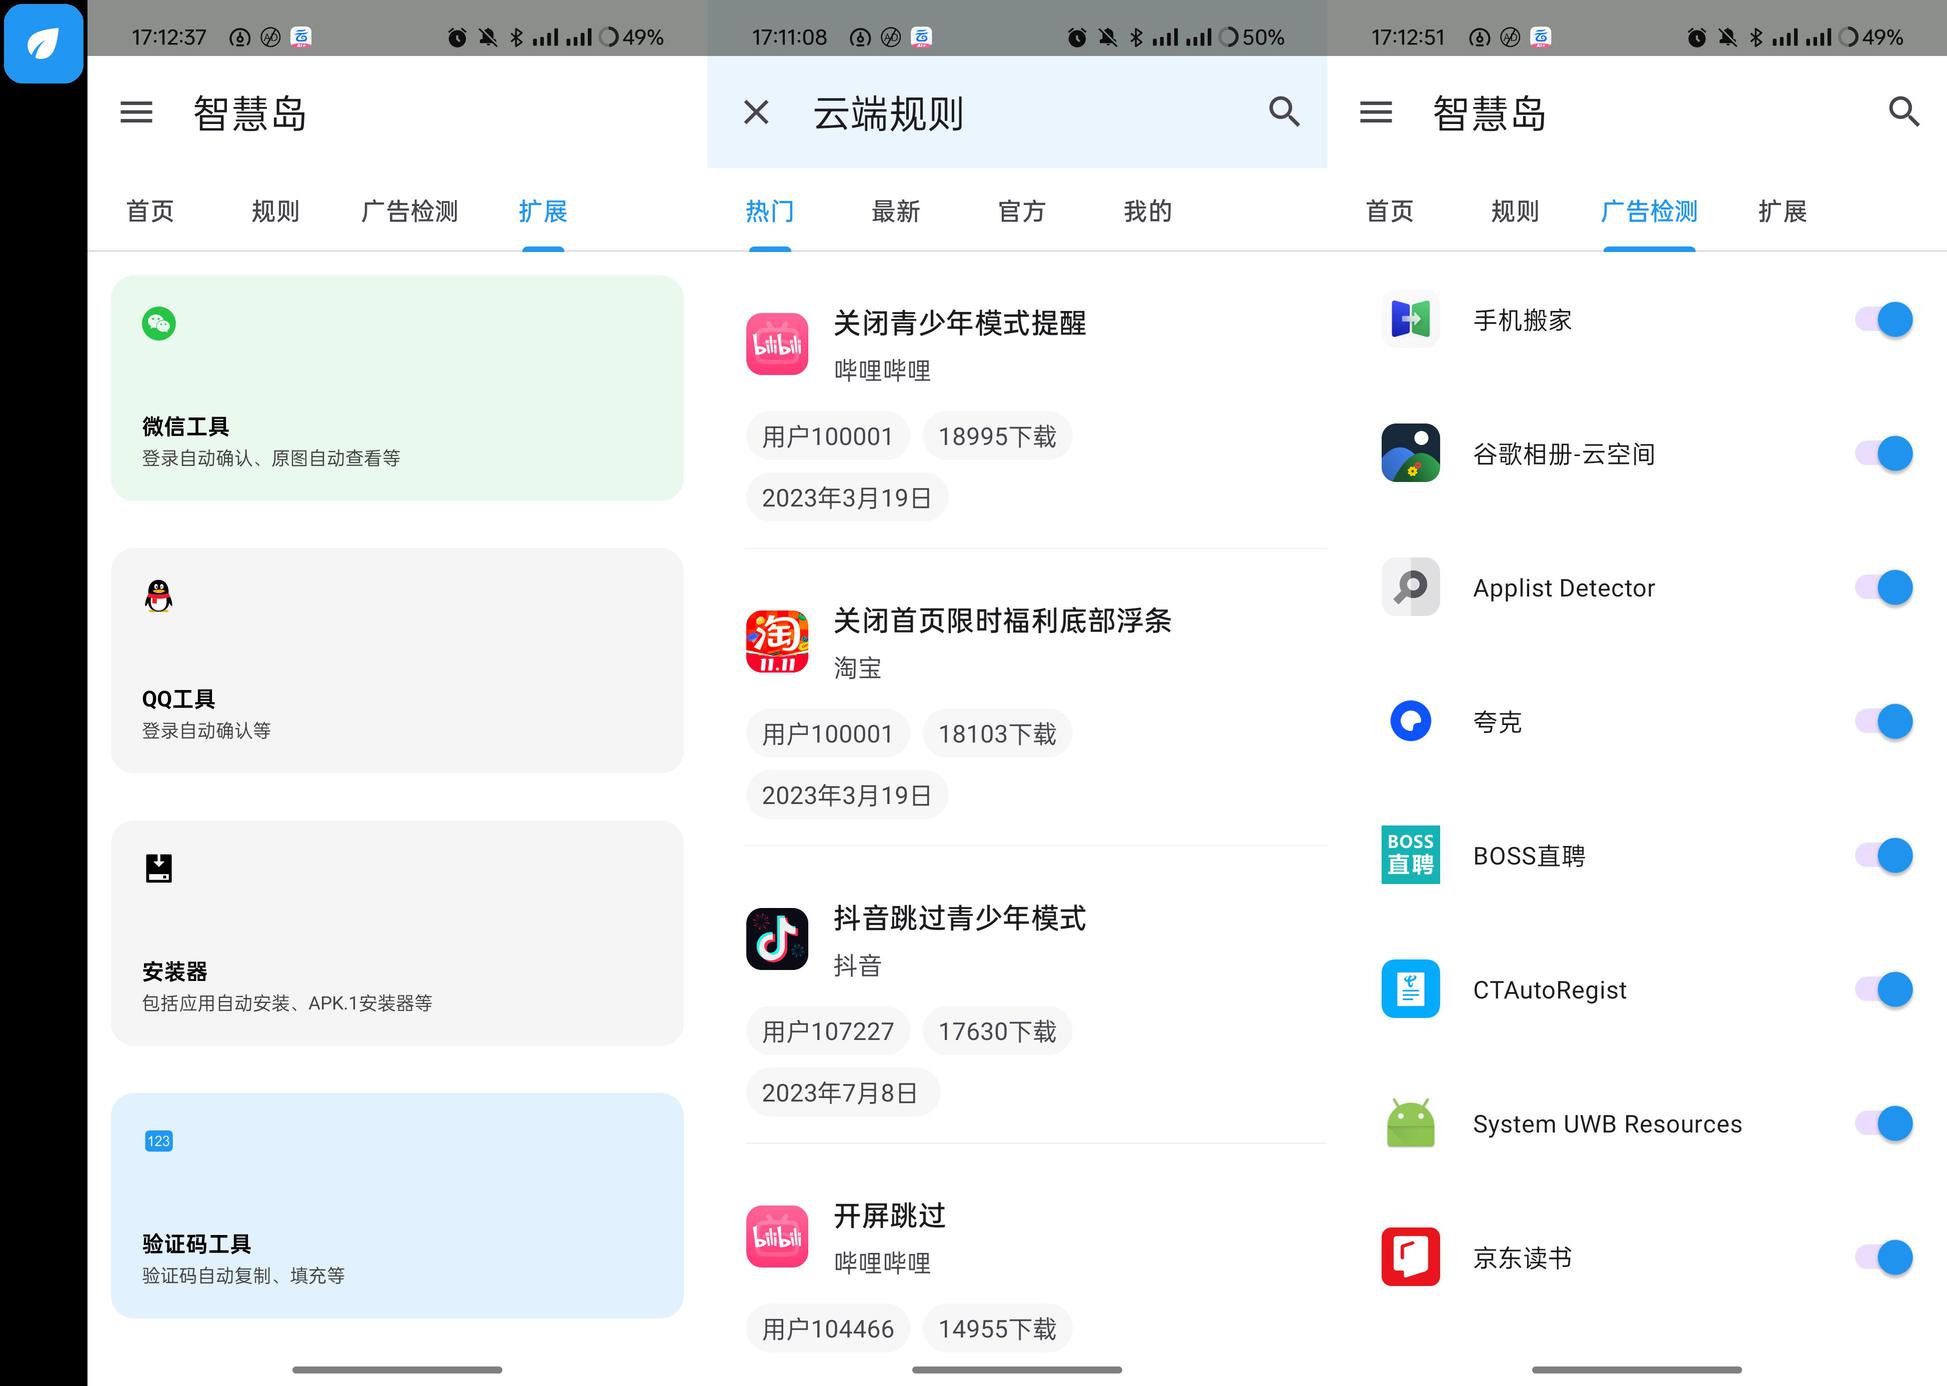The height and width of the screenshot is (1386, 1947).
Task: Open rule 关闭首页限时福利底部浮条
Action: coord(1002,620)
